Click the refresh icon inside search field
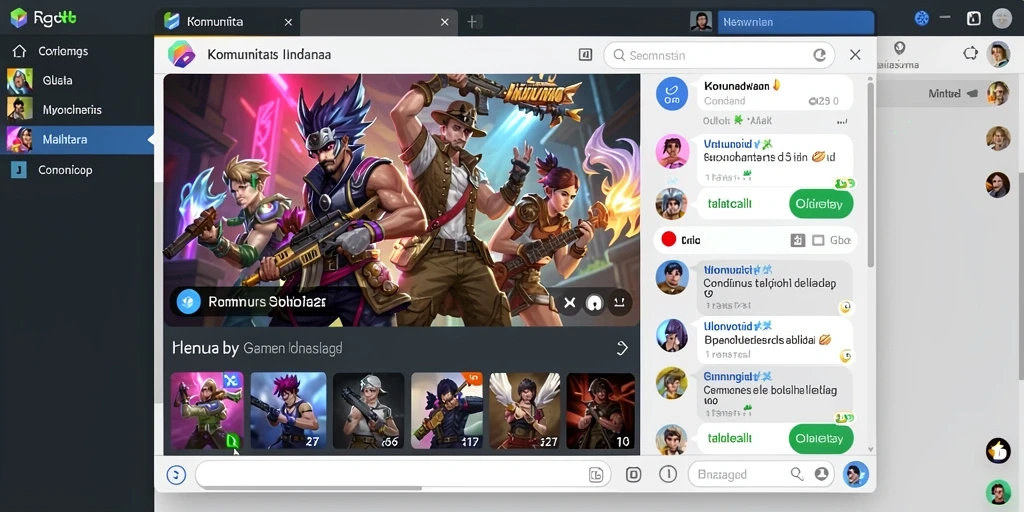The image size is (1024, 512). coord(819,56)
